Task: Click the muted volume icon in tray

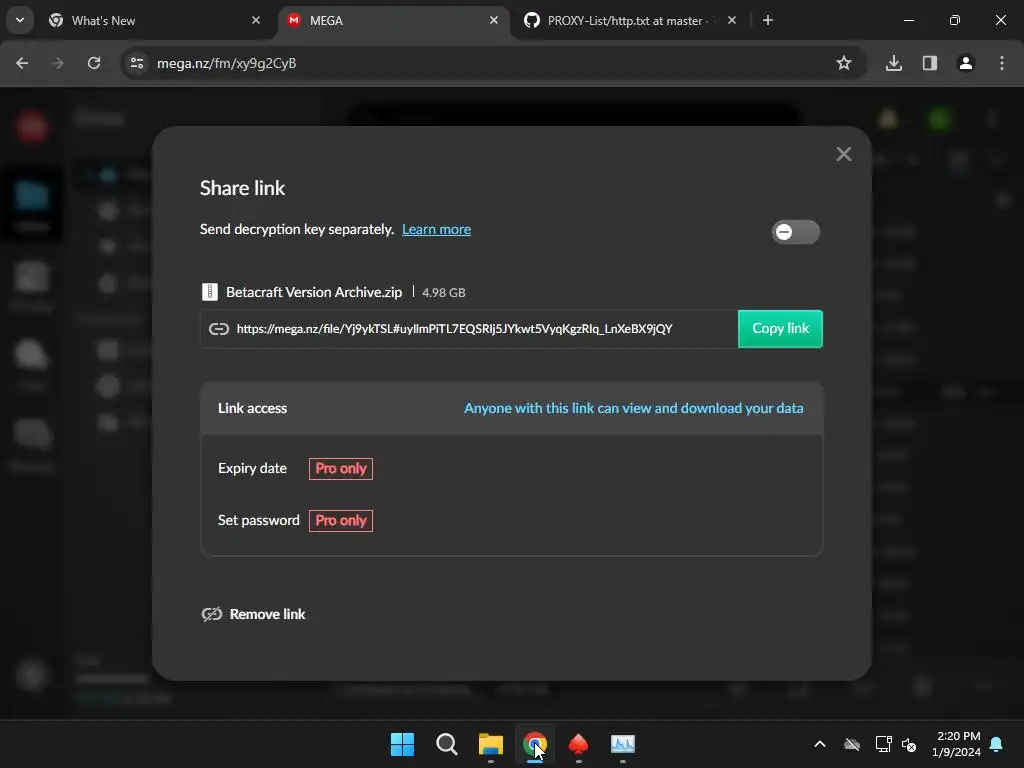Action: [909, 744]
